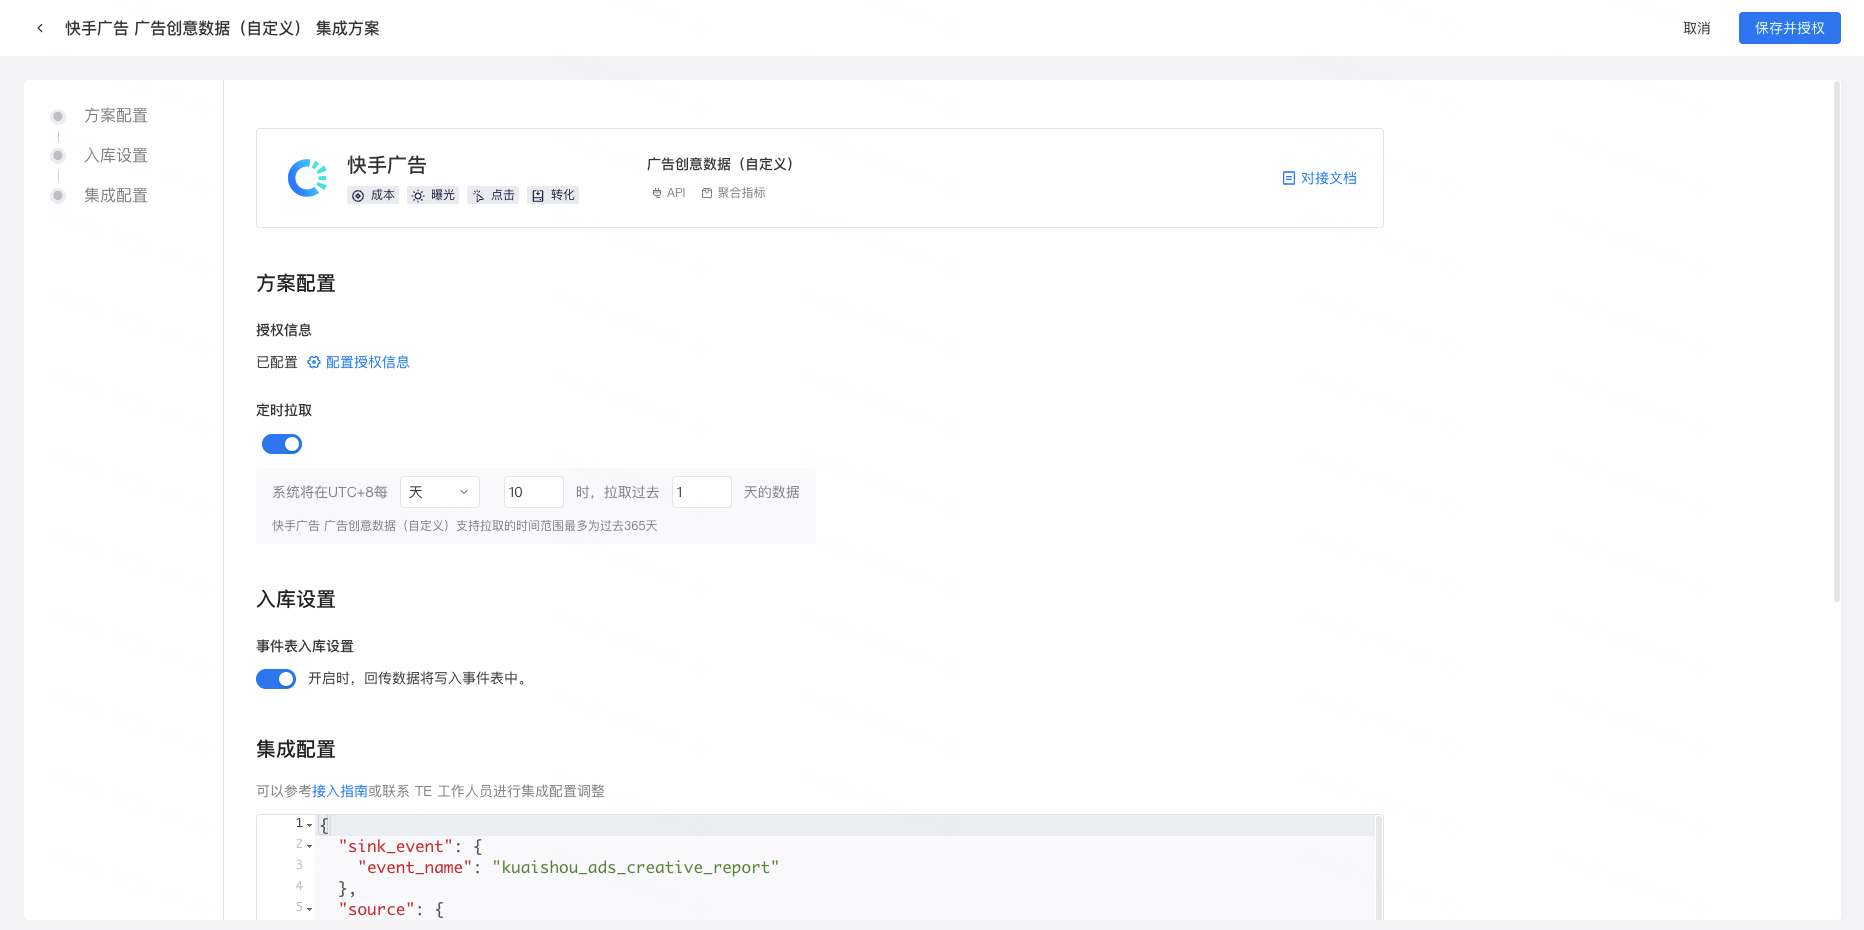The width and height of the screenshot is (1864, 930).
Task: Click the 取消 button
Action: 1697,28
